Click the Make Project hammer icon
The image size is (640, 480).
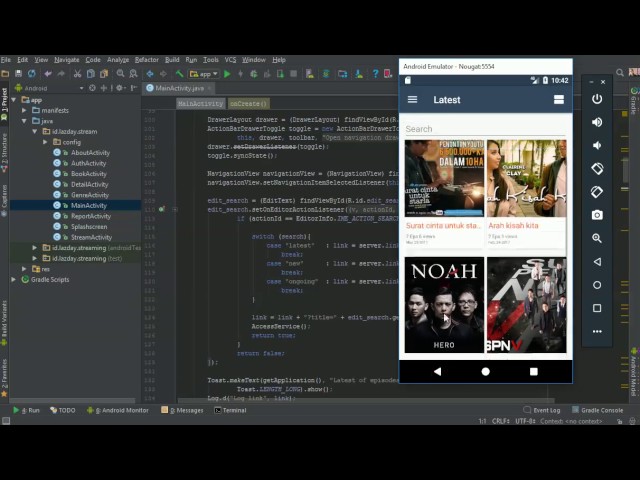coord(179,74)
